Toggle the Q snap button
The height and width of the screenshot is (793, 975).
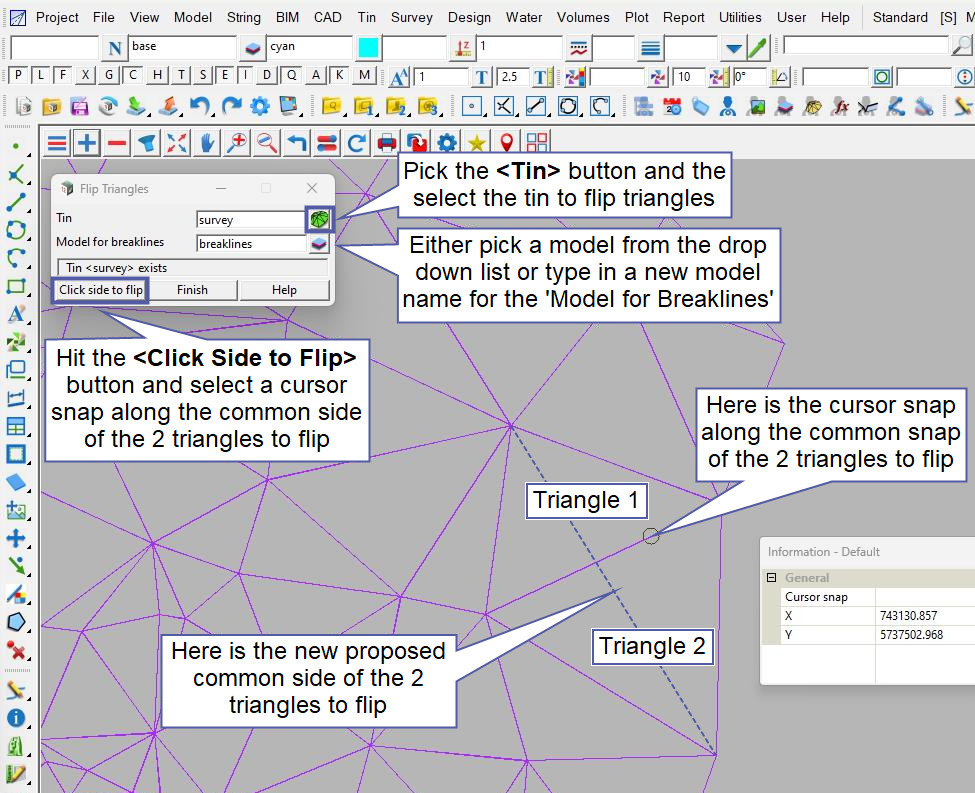pos(291,76)
